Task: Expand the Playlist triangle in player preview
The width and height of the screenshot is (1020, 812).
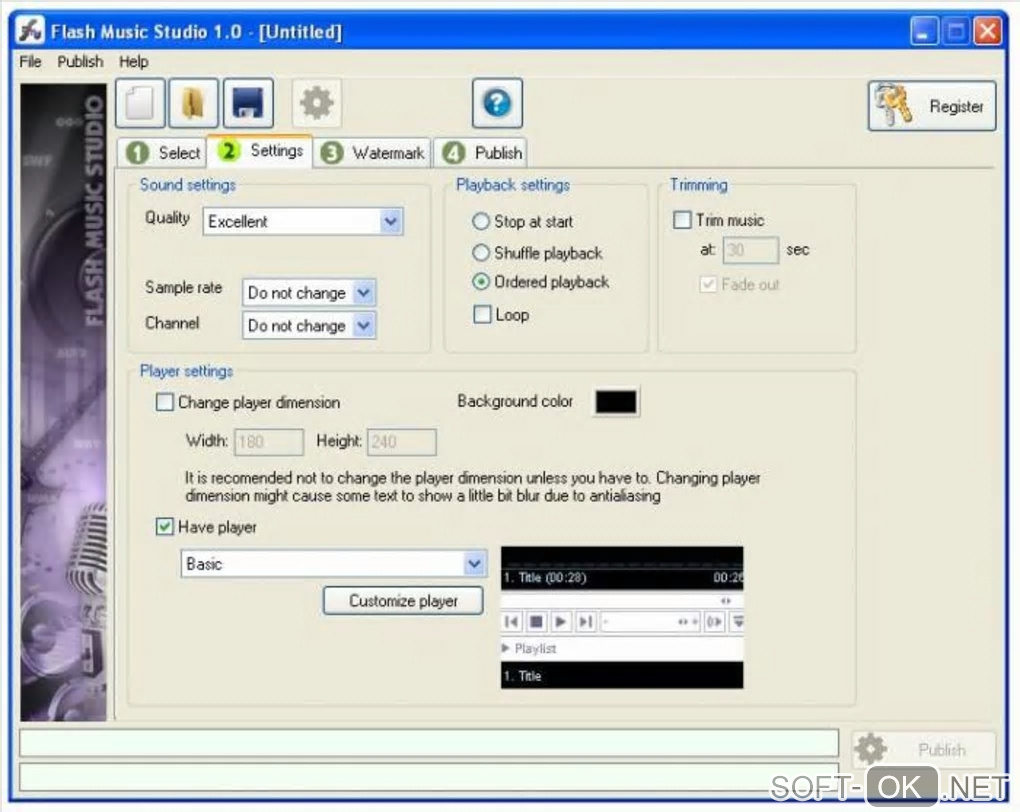Action: pyautogui.click(x=505, y=648)
